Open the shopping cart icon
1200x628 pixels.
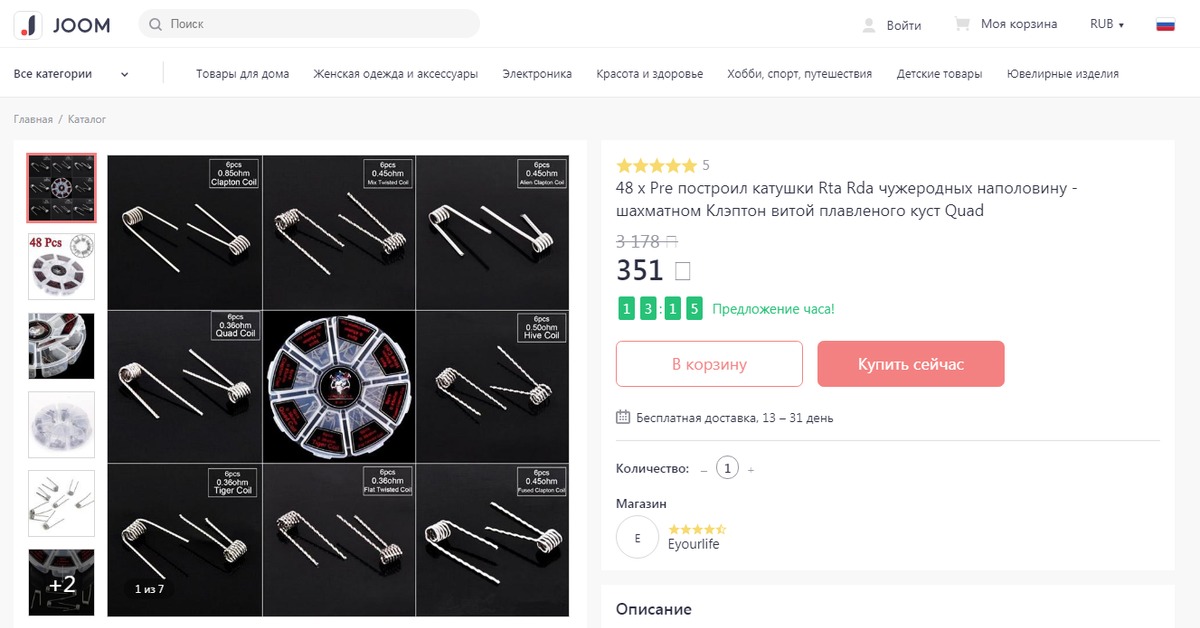pos(962,24)
